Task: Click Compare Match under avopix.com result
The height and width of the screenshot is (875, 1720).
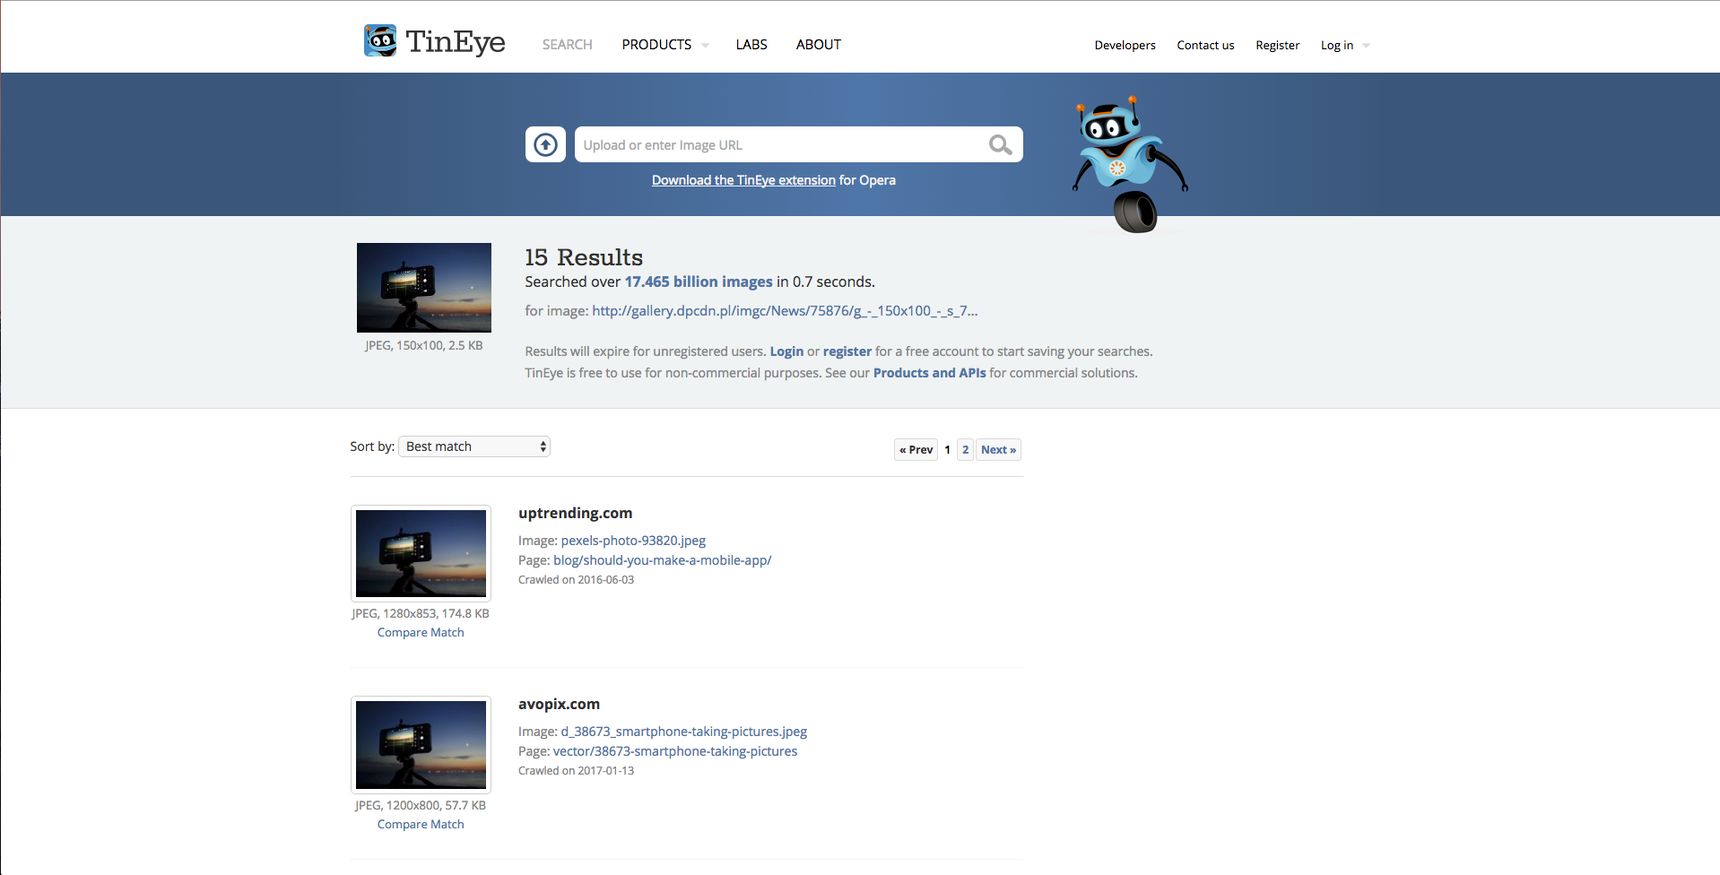Action: (420, 824)
